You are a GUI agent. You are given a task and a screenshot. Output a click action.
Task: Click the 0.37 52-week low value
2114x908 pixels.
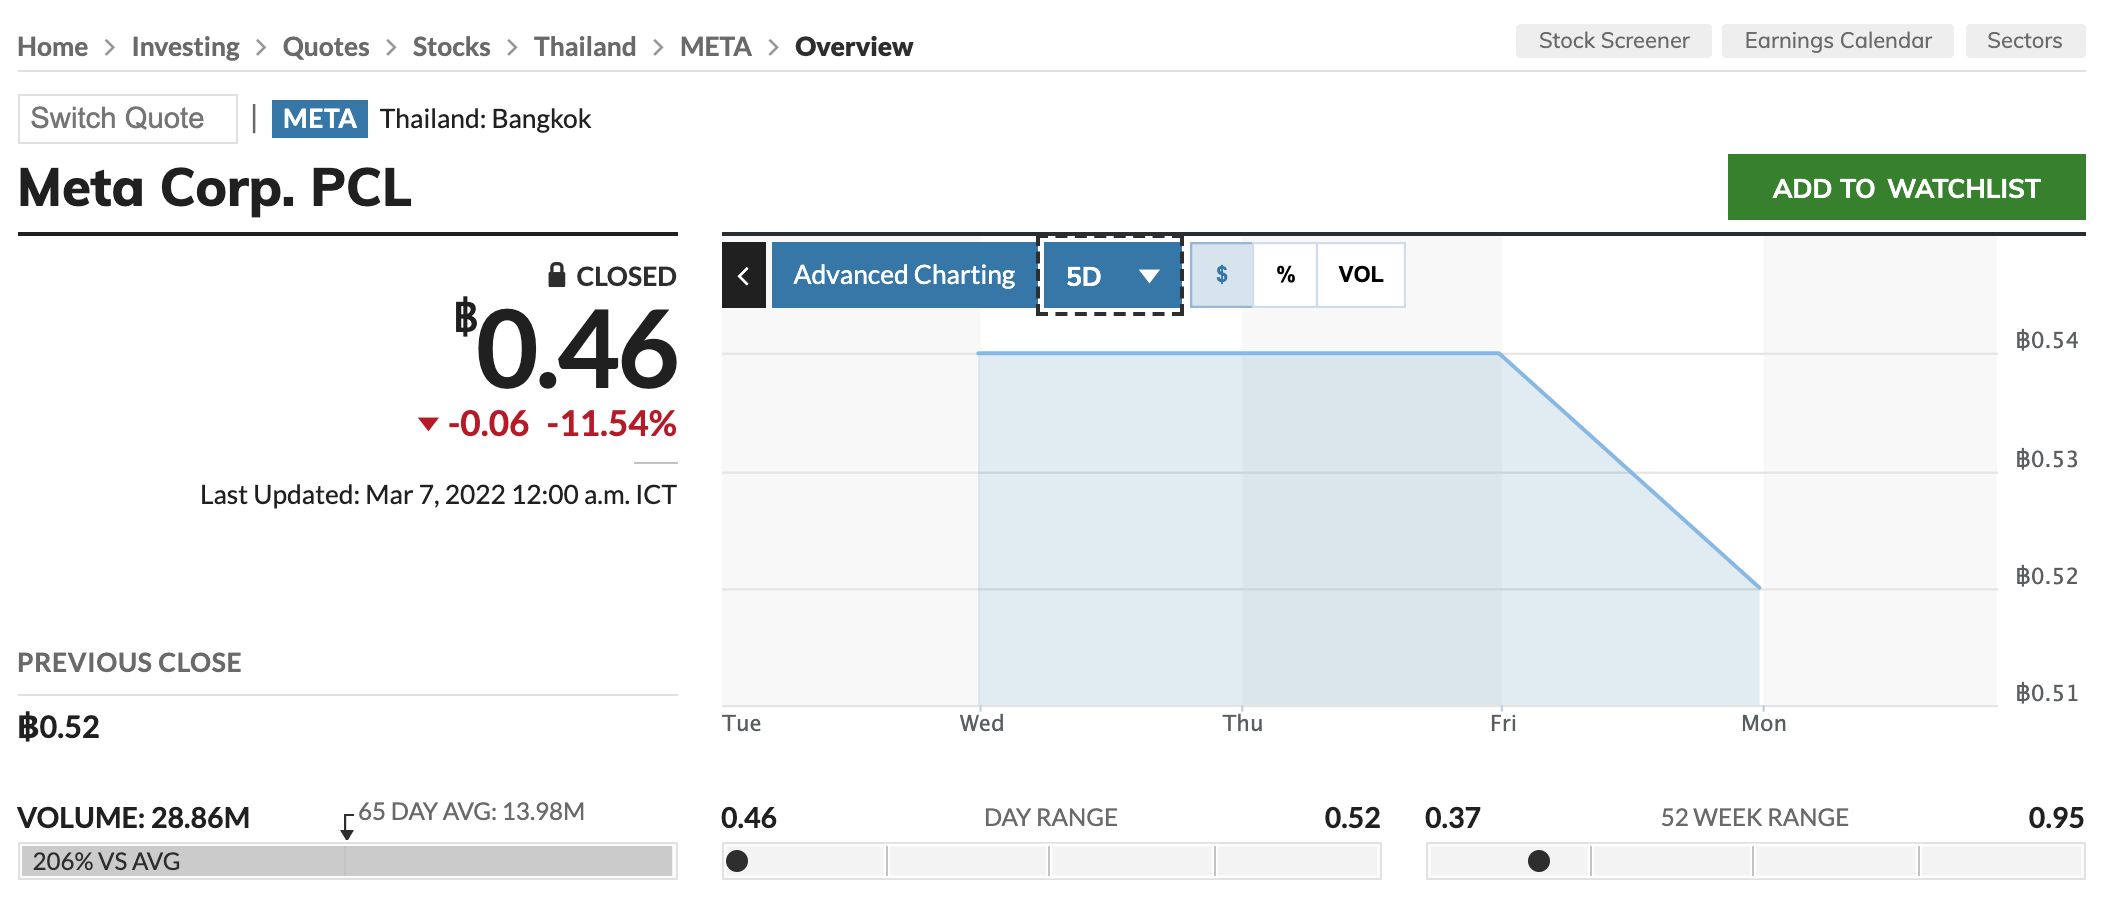coord(1453,818)
